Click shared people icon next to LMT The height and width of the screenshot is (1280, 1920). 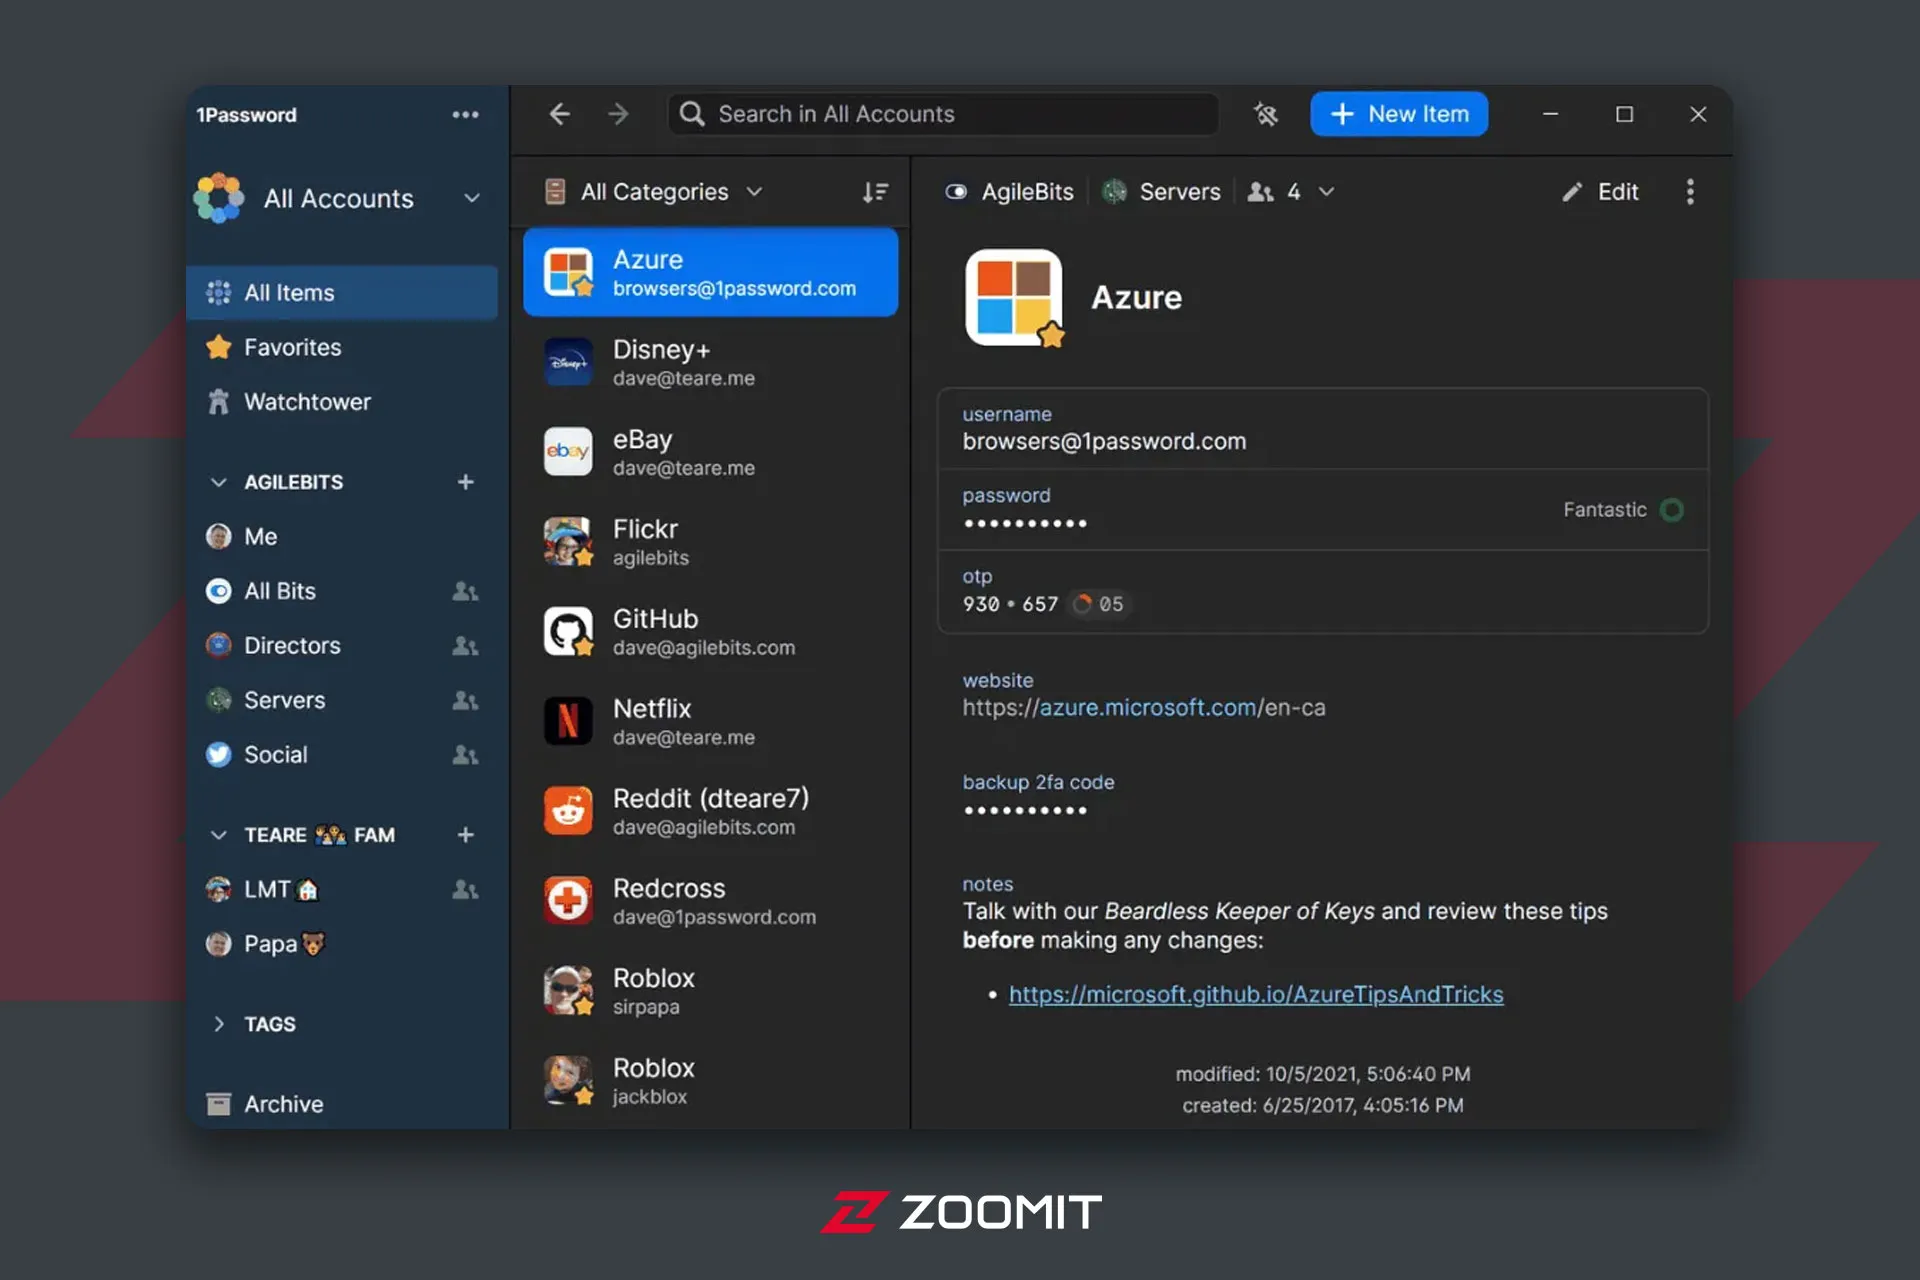point(465,889)
